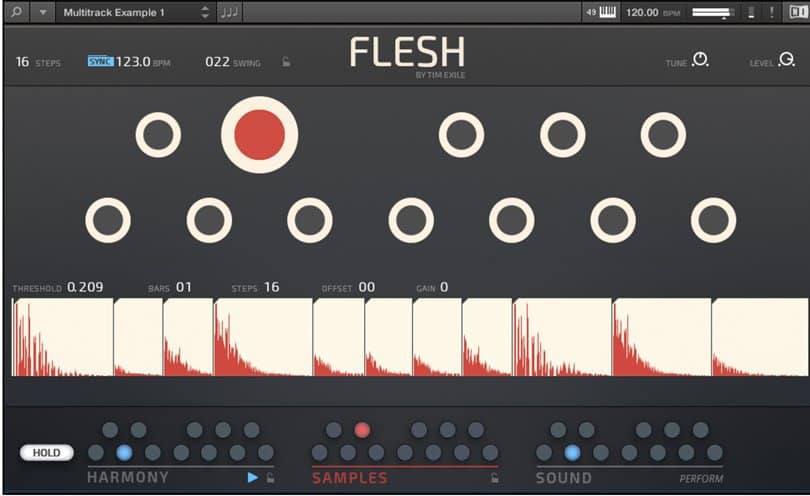Screen dimensions: 810x496
Task: Click the search magnifier icon
Action: (16, 13)
